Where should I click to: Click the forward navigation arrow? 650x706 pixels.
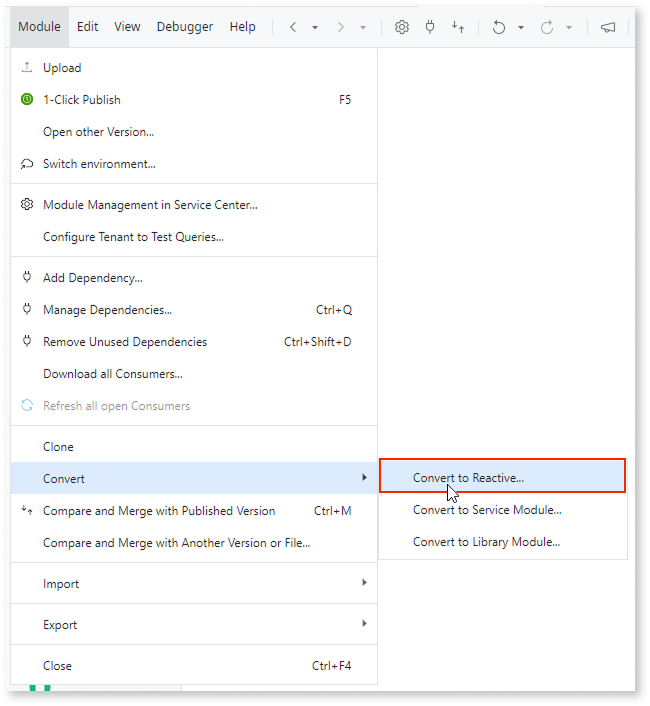pyautogui.click(x=341, y=27)
